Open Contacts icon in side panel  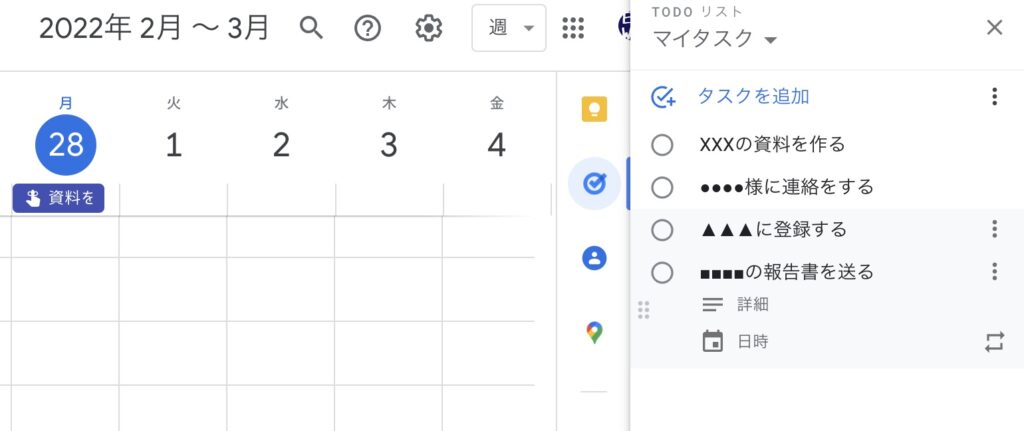tap(594, 258)
